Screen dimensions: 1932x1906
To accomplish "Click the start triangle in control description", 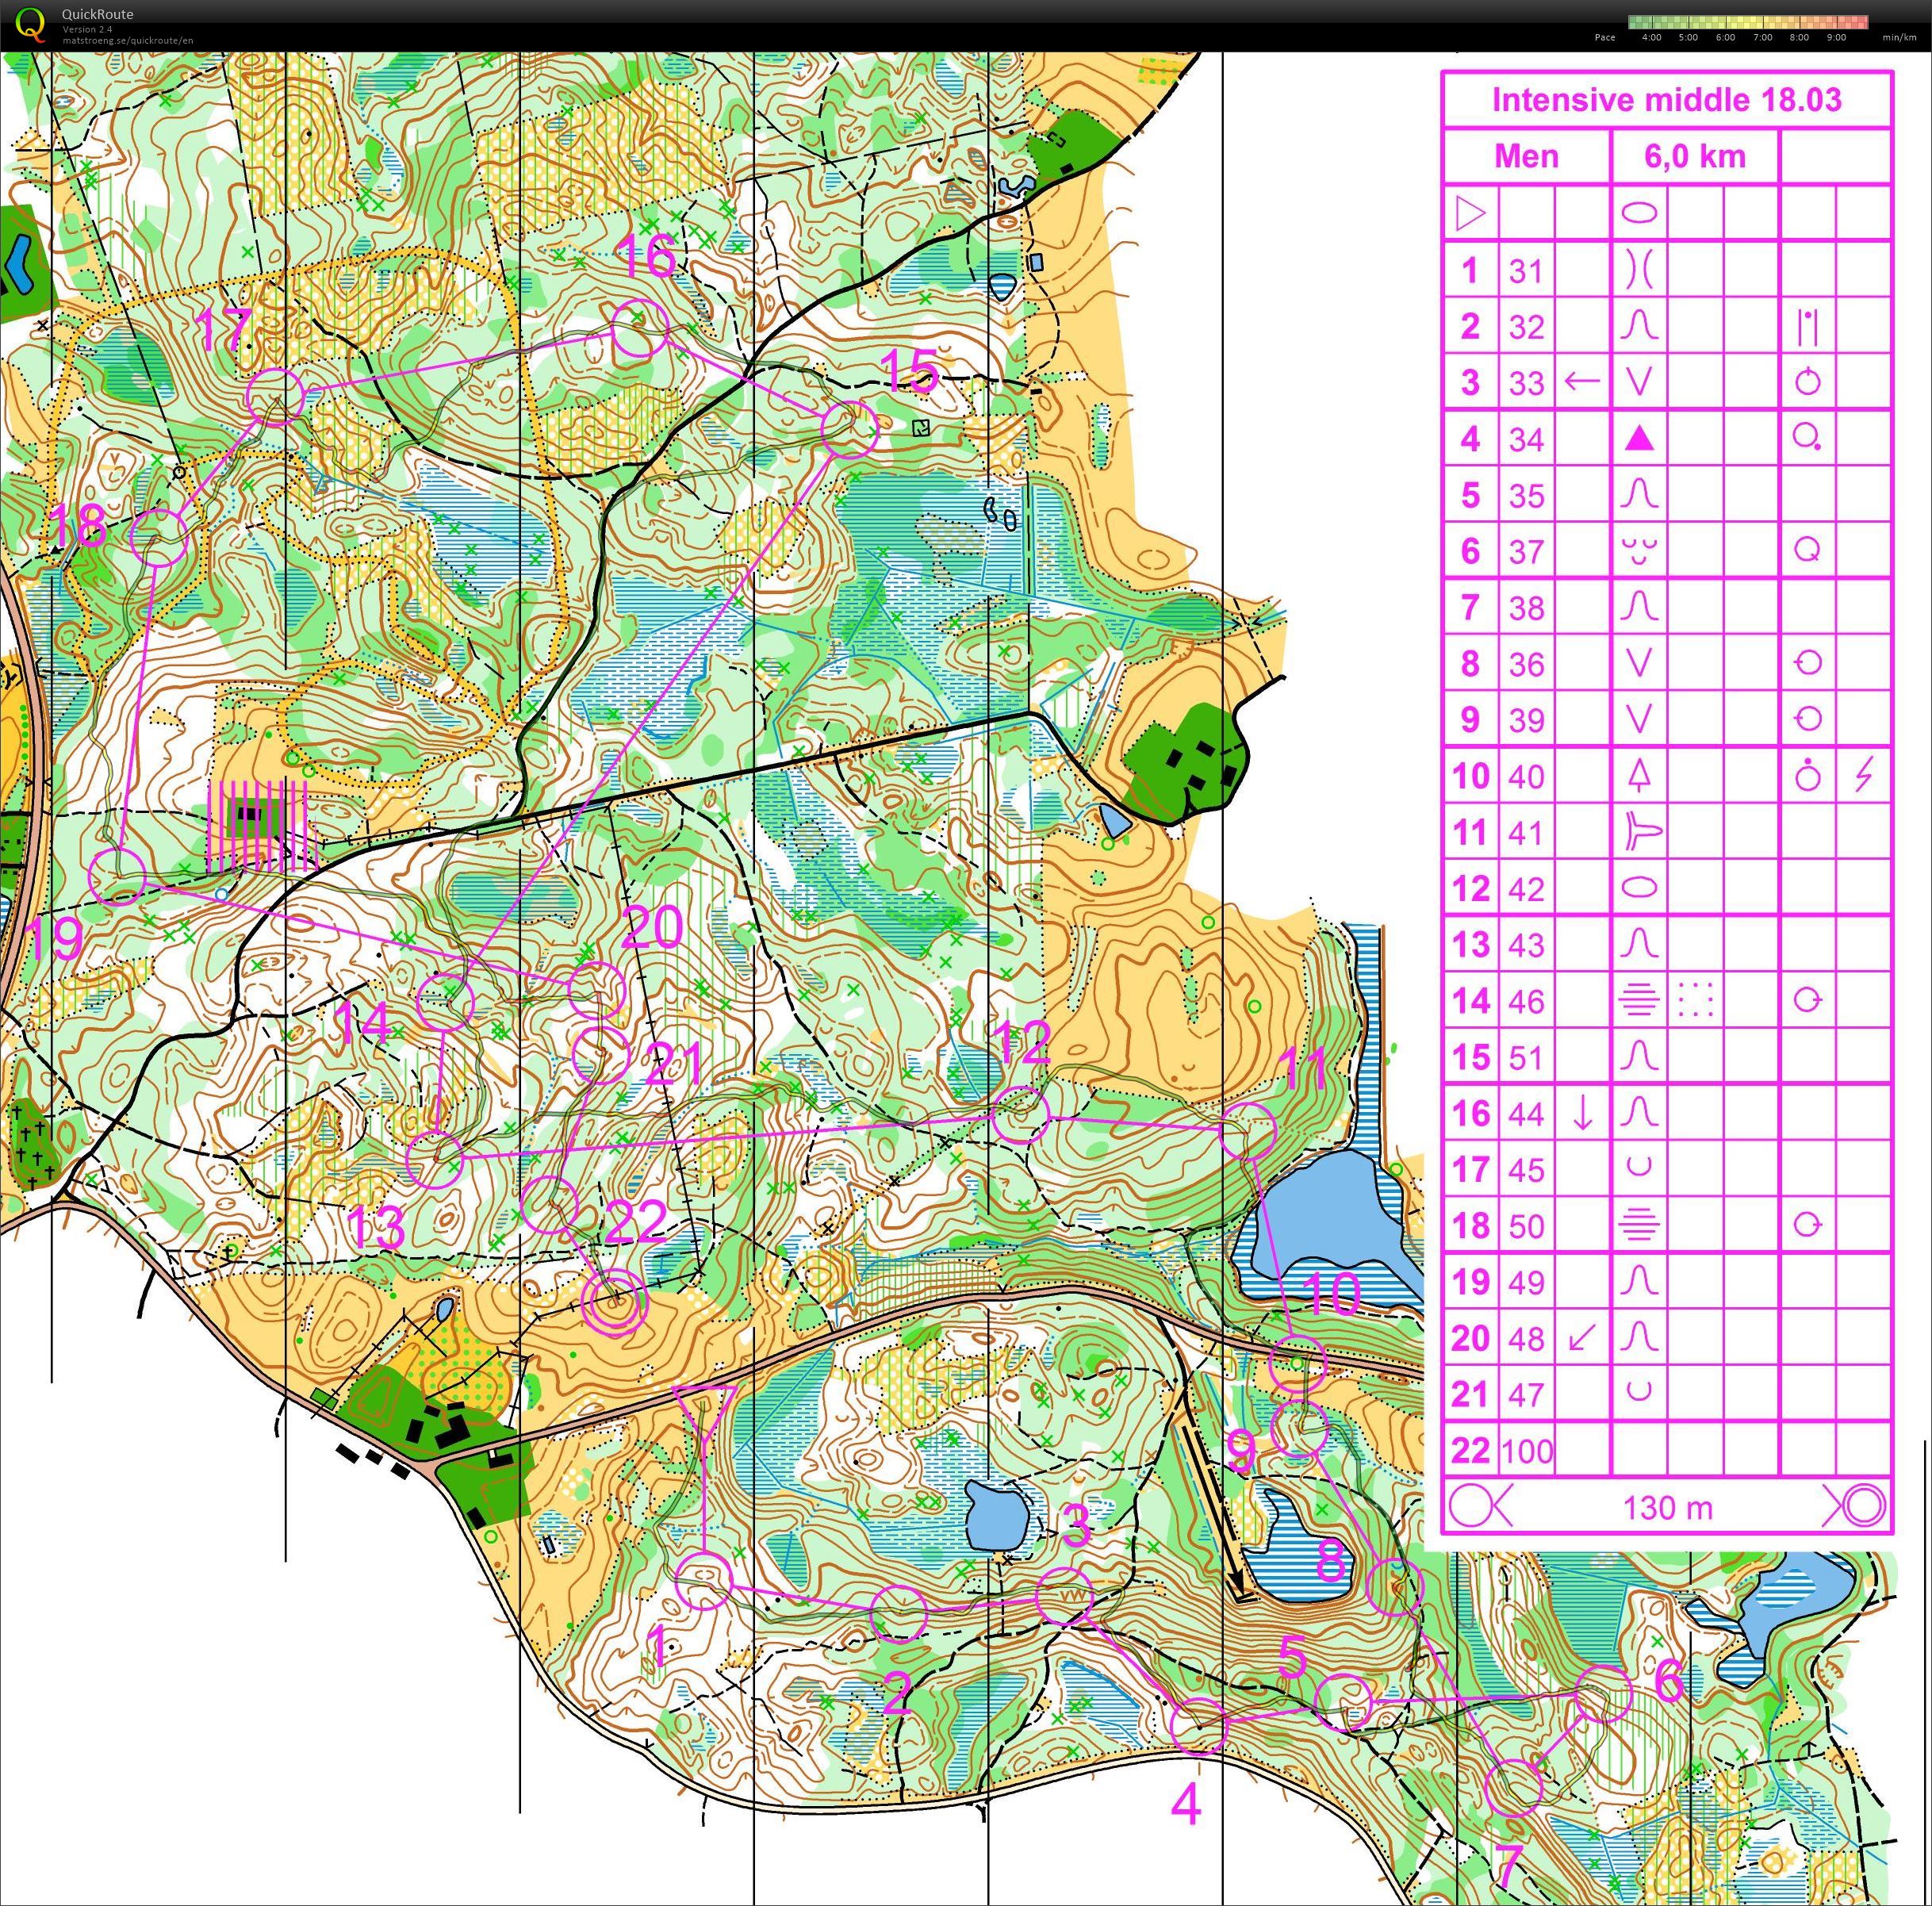I will tap(1470, 213).
